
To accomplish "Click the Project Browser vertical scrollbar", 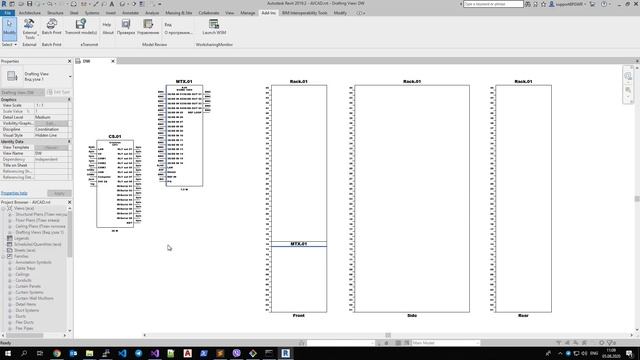I will click(x=69, y=234).
